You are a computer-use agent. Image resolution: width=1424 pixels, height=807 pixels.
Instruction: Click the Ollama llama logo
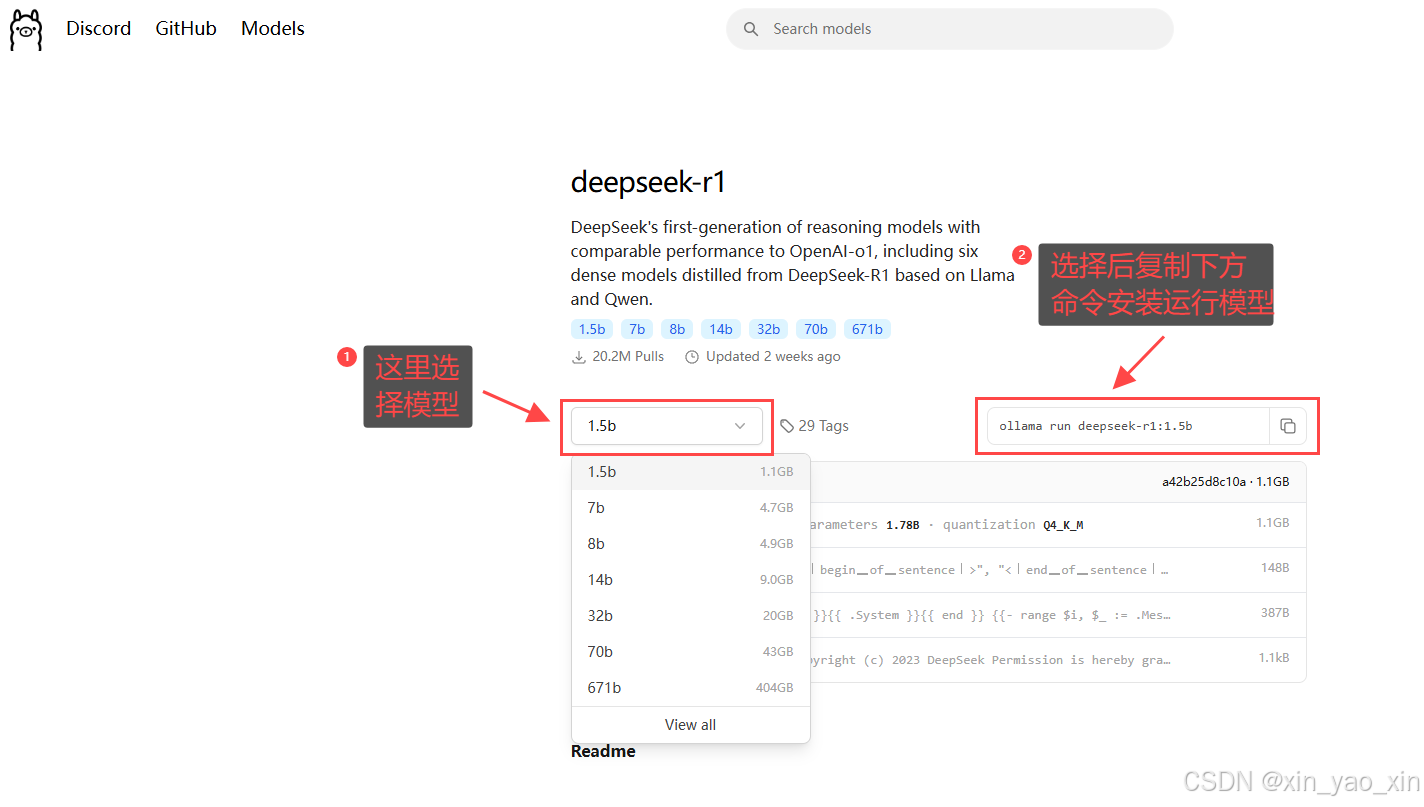coord(26,29)
